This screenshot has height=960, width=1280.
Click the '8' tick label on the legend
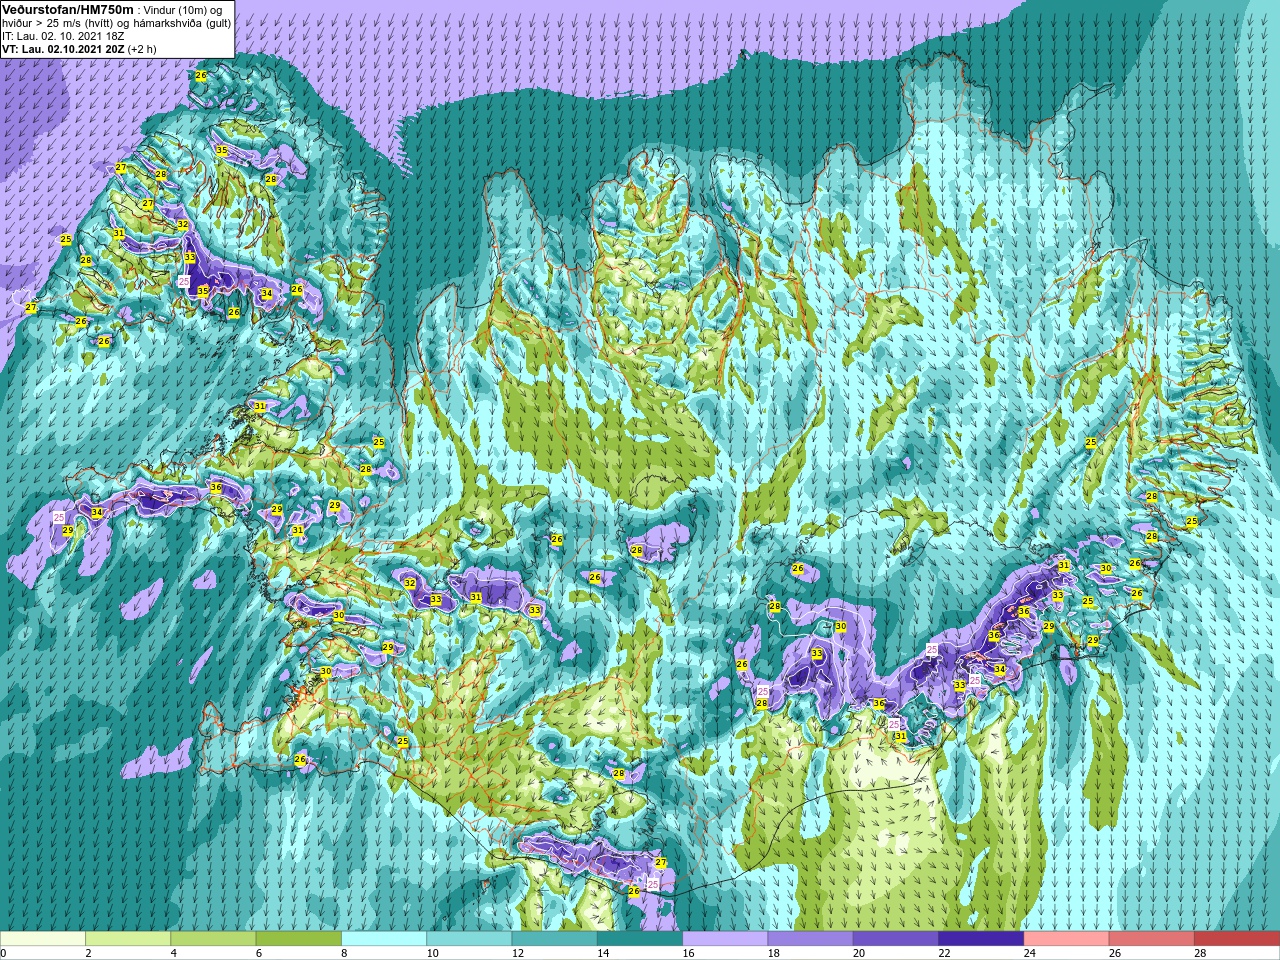pyautogui.click(x=344, y=953)
